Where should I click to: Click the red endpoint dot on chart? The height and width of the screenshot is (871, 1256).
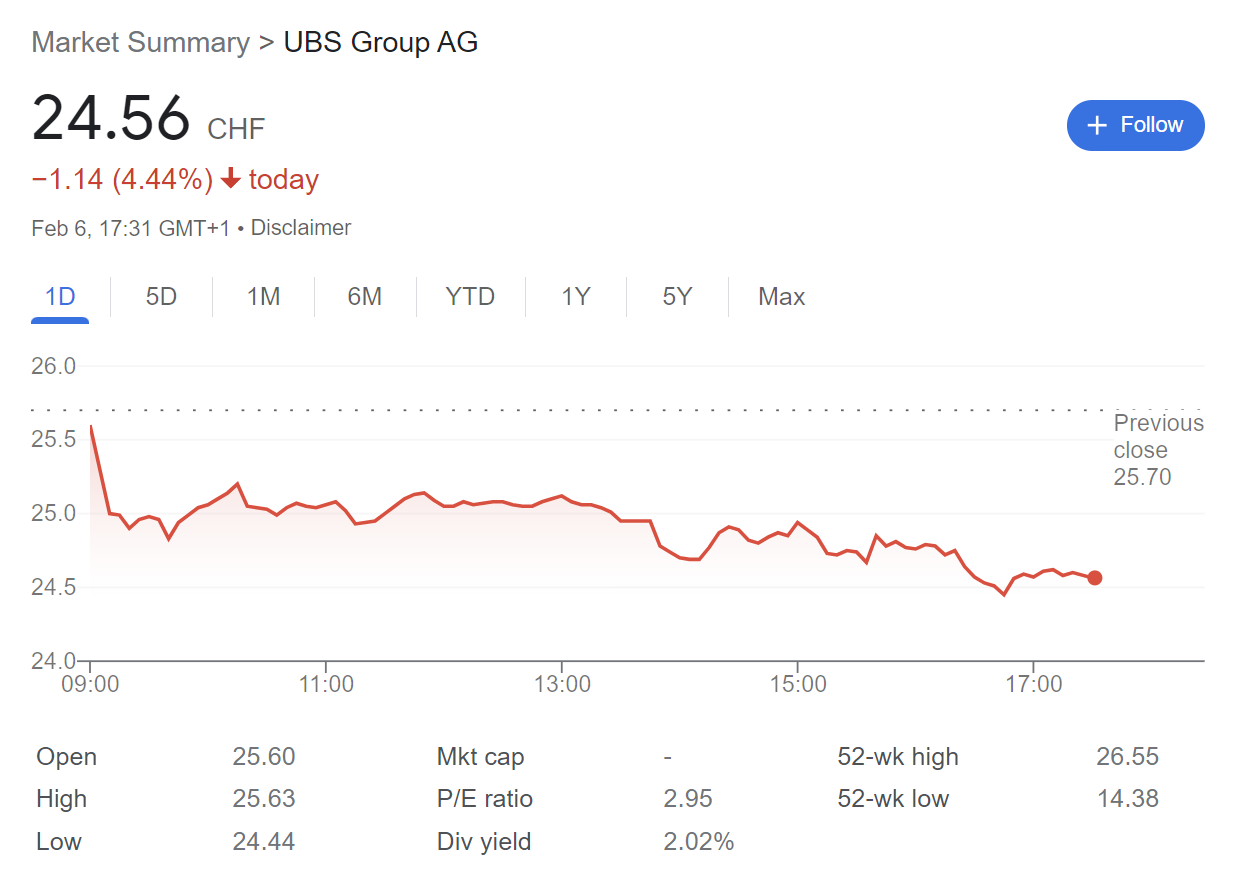tap(1095, 578)
